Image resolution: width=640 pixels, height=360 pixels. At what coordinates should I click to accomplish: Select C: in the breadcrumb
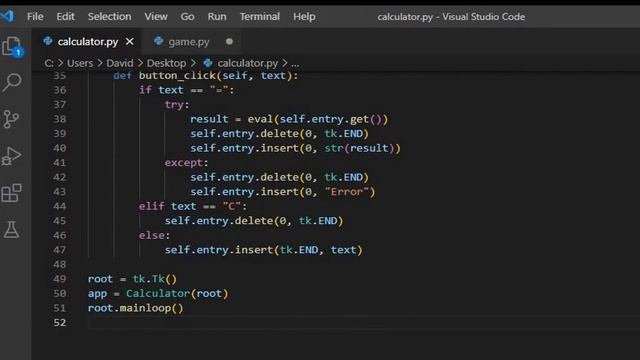click(49, 63)
